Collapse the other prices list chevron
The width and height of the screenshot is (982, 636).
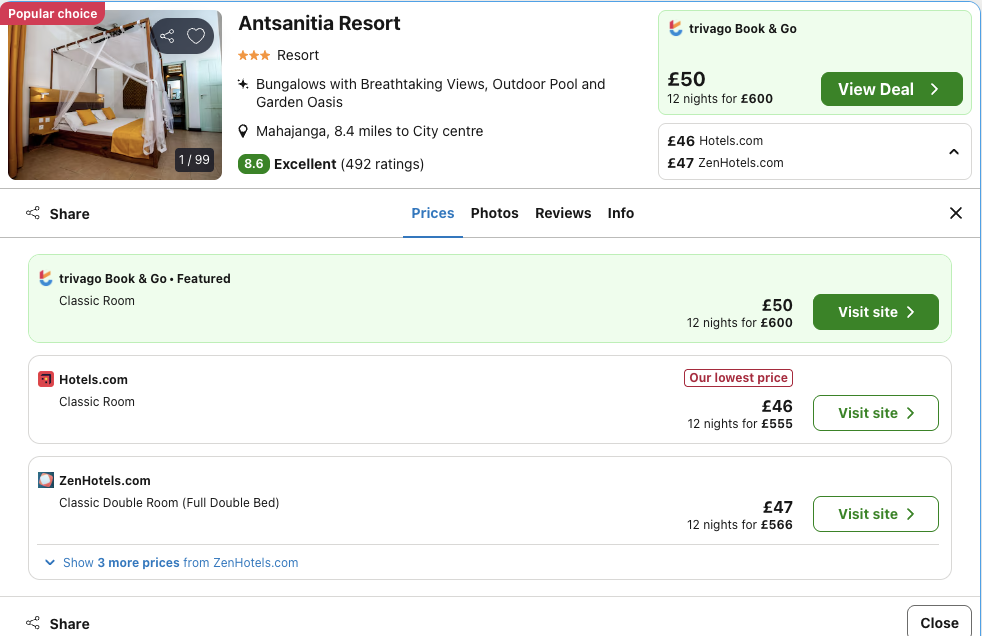pos(953,152)
